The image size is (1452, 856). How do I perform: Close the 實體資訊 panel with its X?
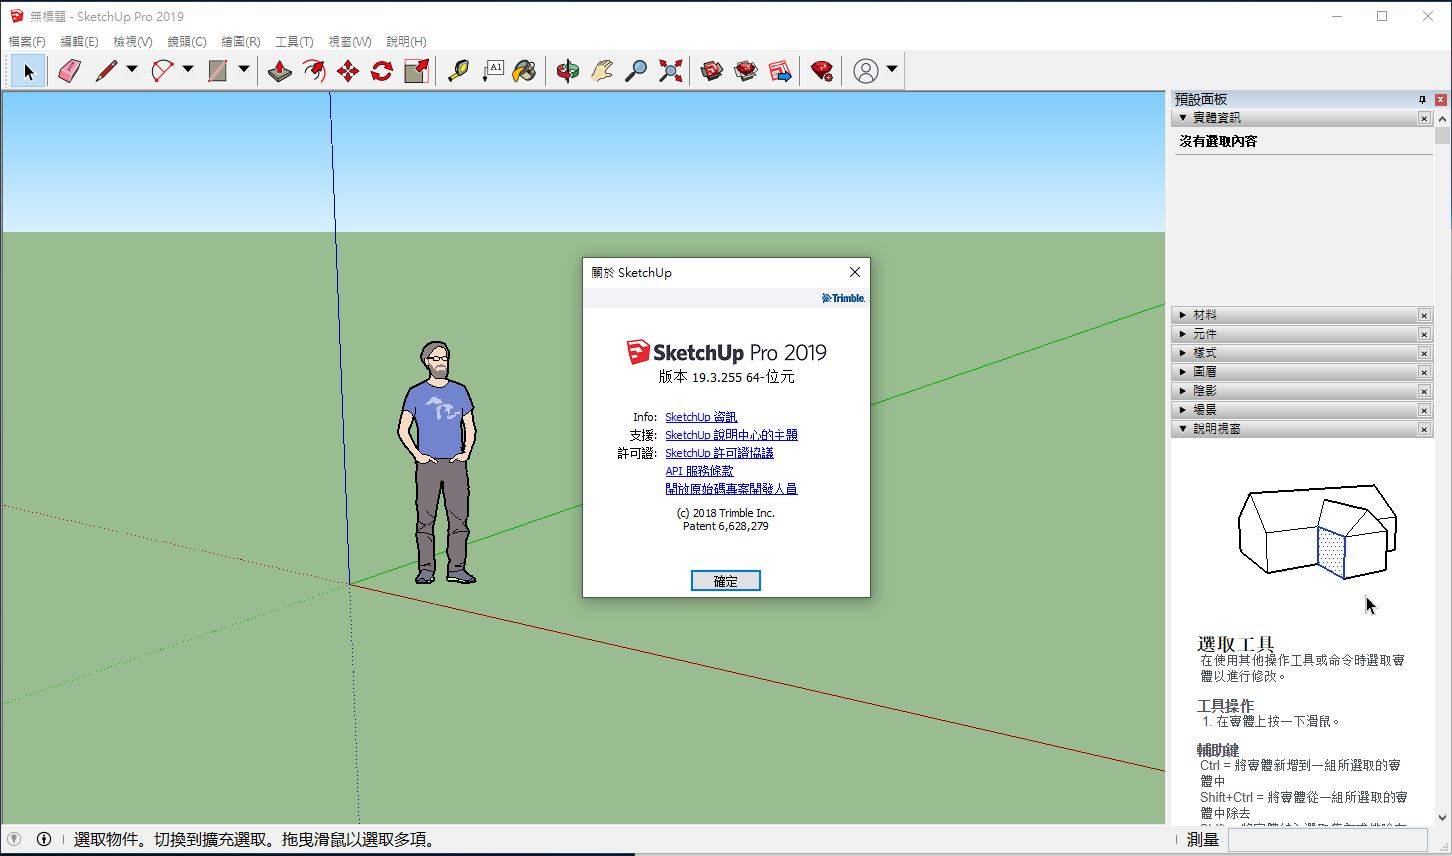tap(1424, 118)
